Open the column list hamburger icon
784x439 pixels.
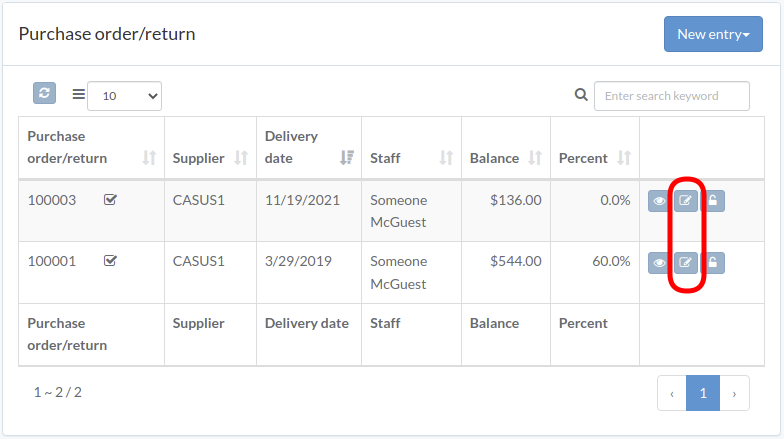78,94
